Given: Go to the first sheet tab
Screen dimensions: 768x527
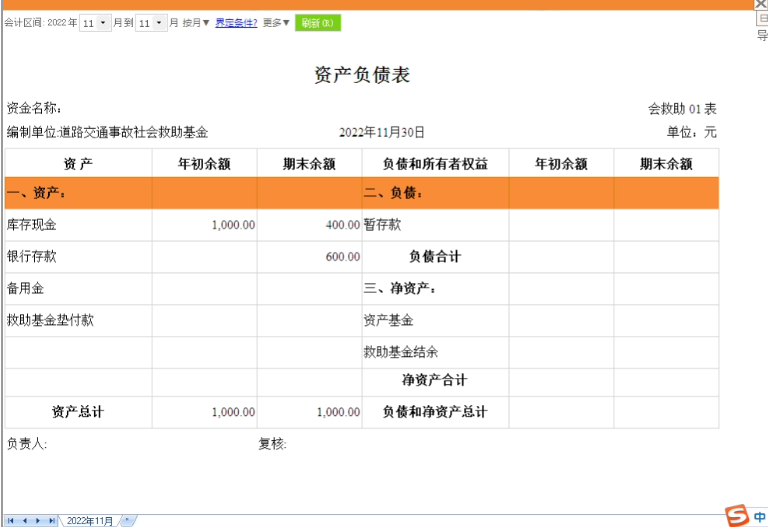Looking at the screenshot, I should click(x=11, y=521).
